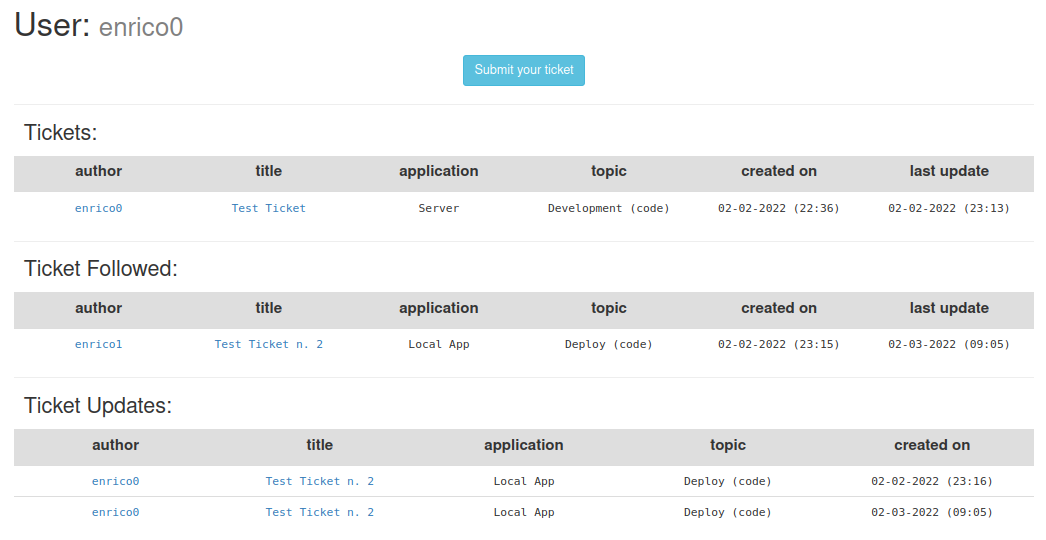The height and width of the screenshot is (540, 1046).
Task: Select the 02-02-2022 (23:16) created on cell
Action: pyautogui.click(x=932, y=481)
